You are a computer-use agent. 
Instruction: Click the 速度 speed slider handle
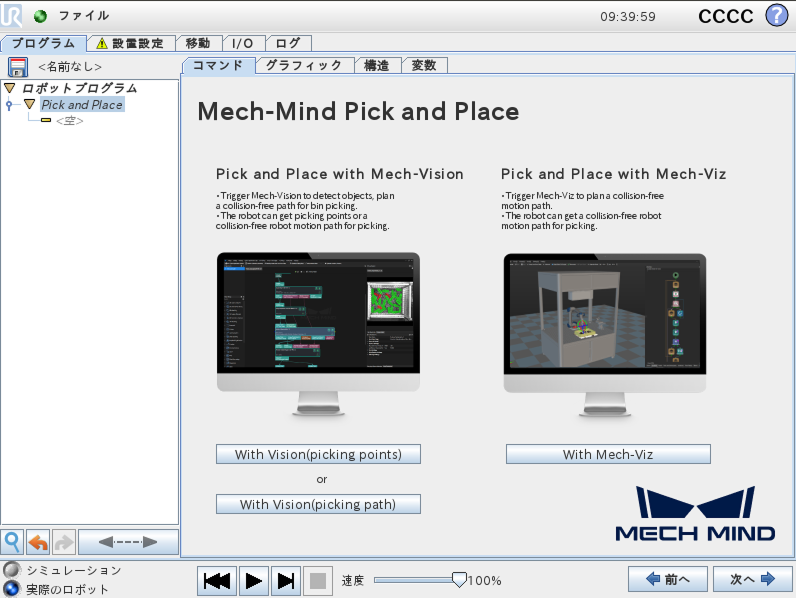click(x=459, y=580)
